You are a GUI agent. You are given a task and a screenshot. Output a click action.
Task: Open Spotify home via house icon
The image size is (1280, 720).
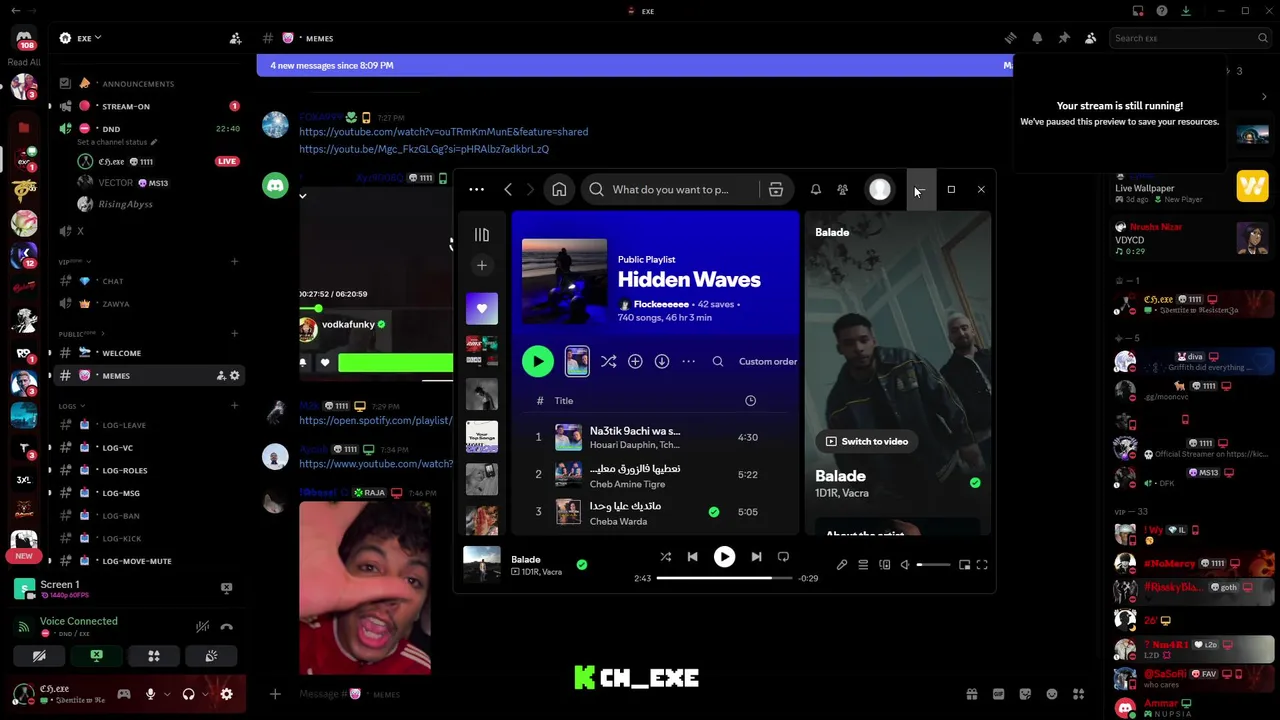[559, 190]
